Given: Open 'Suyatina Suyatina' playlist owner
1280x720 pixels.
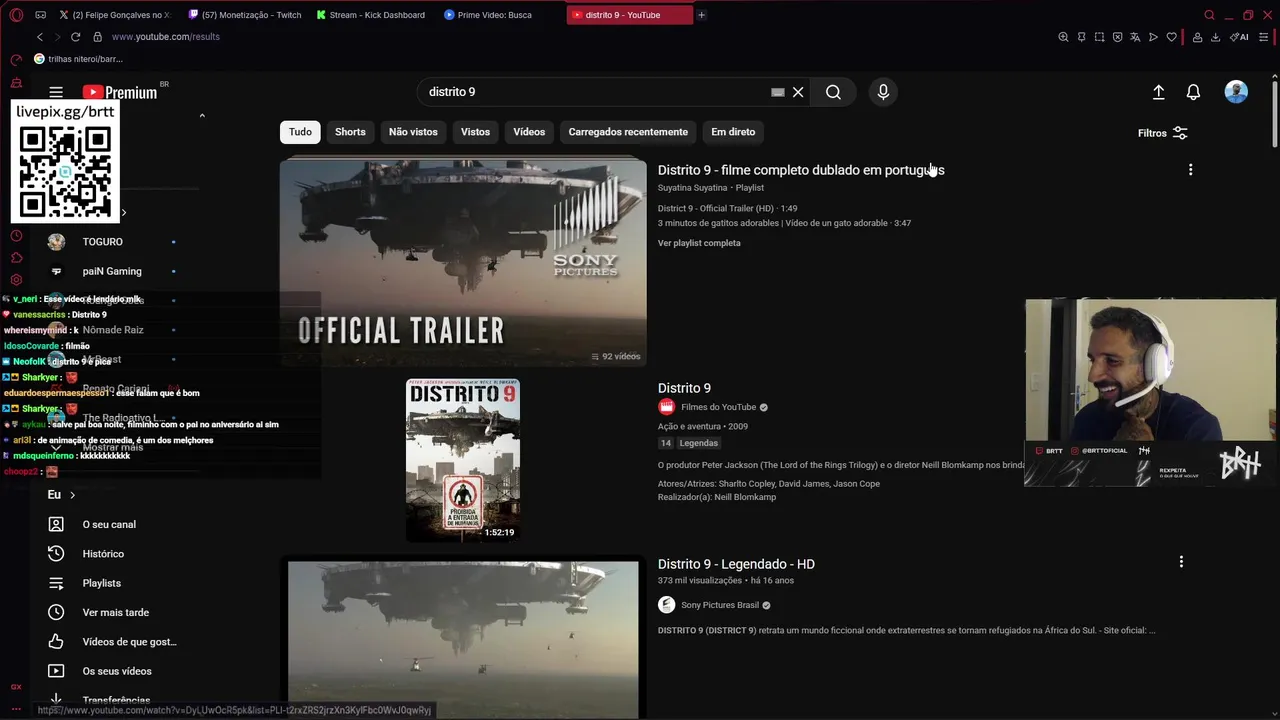Looking at the screenshot, I should [692, 188].
